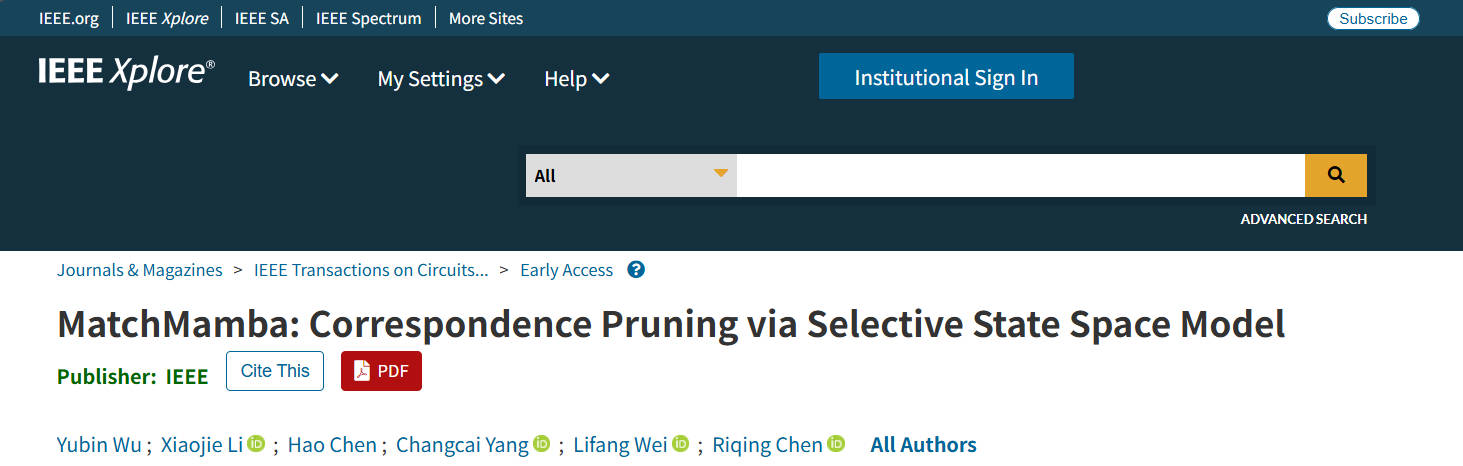Click the Cite This button
This screenshot has width=1463, height=466.
click(275, 371)
